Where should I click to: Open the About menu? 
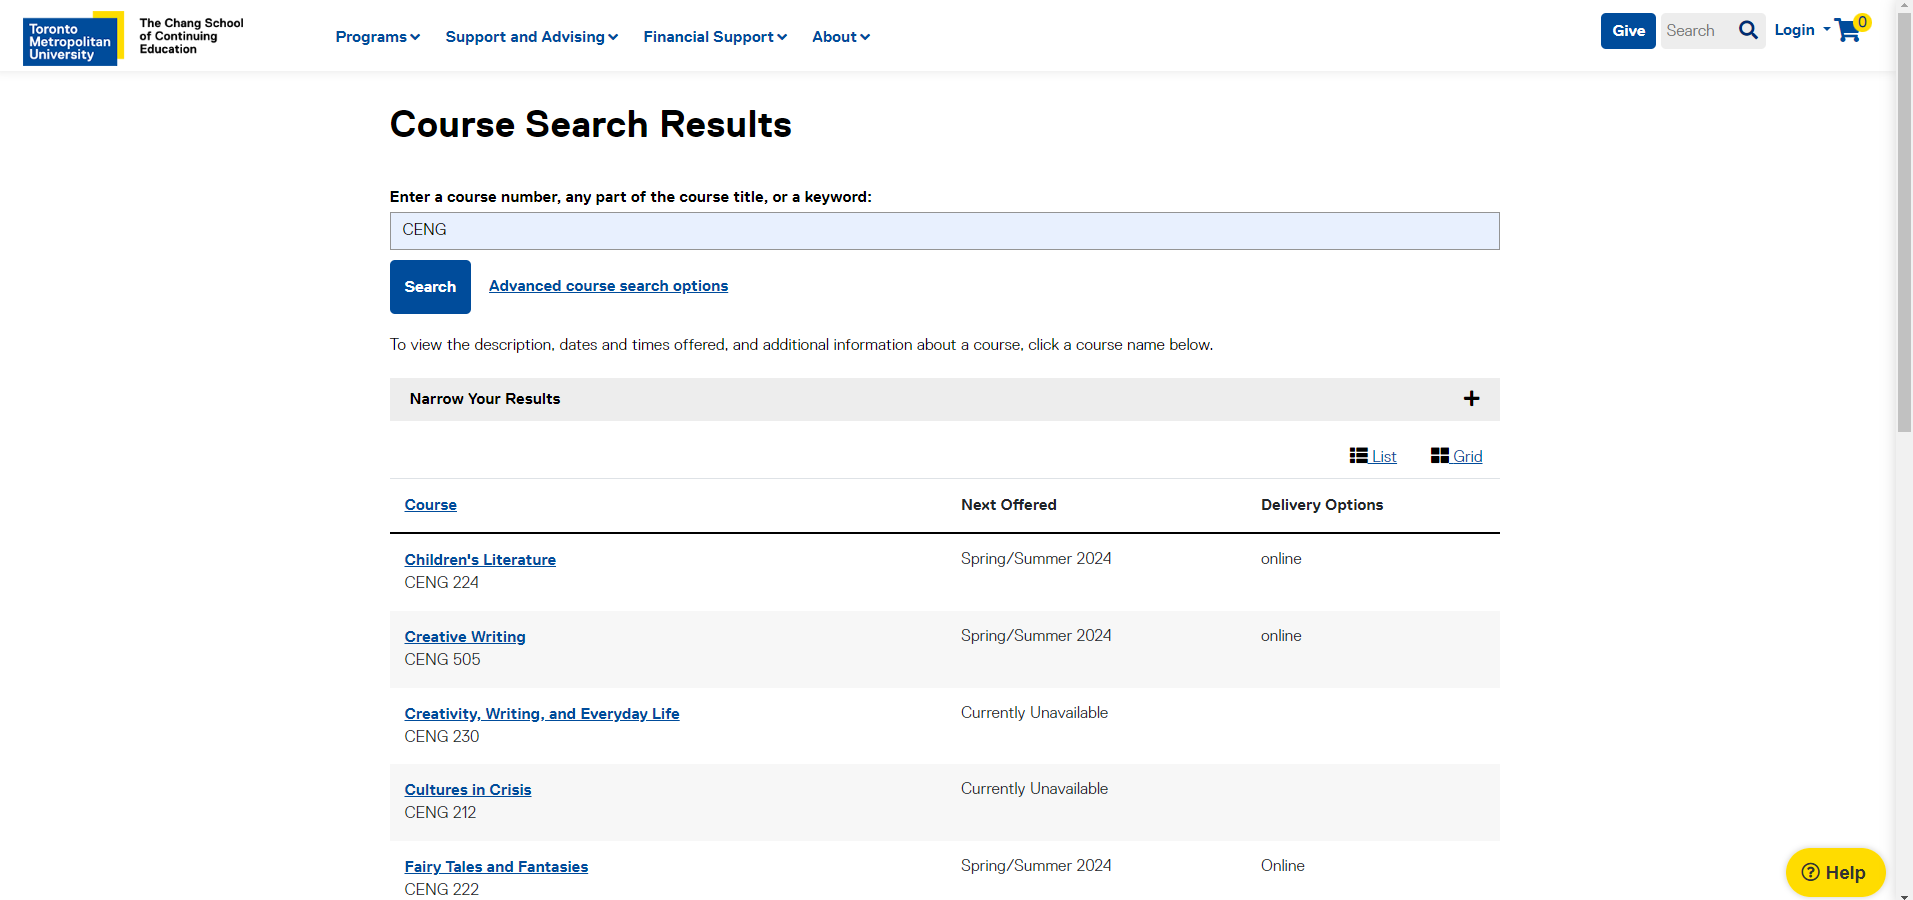tap(840, 37)
